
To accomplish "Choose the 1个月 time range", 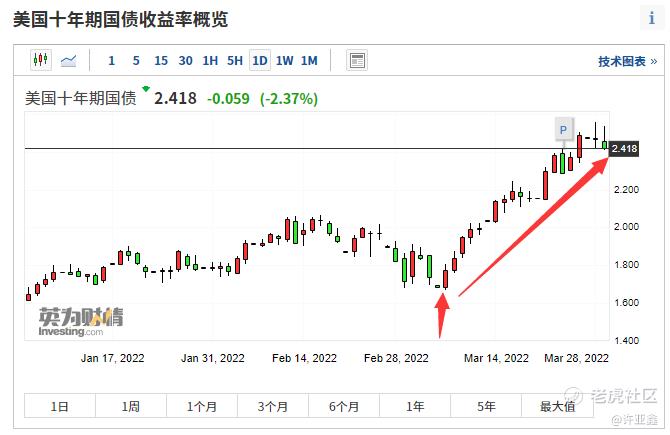I will [202, 406].
